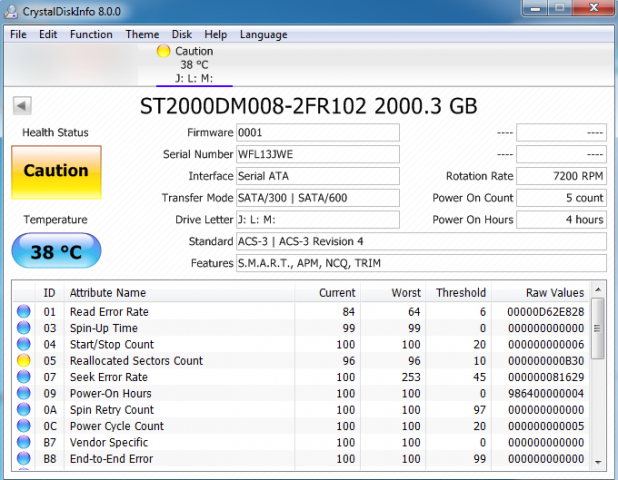Click the yellow Caution disk status icon
The image size is (618, 480).
164,51
